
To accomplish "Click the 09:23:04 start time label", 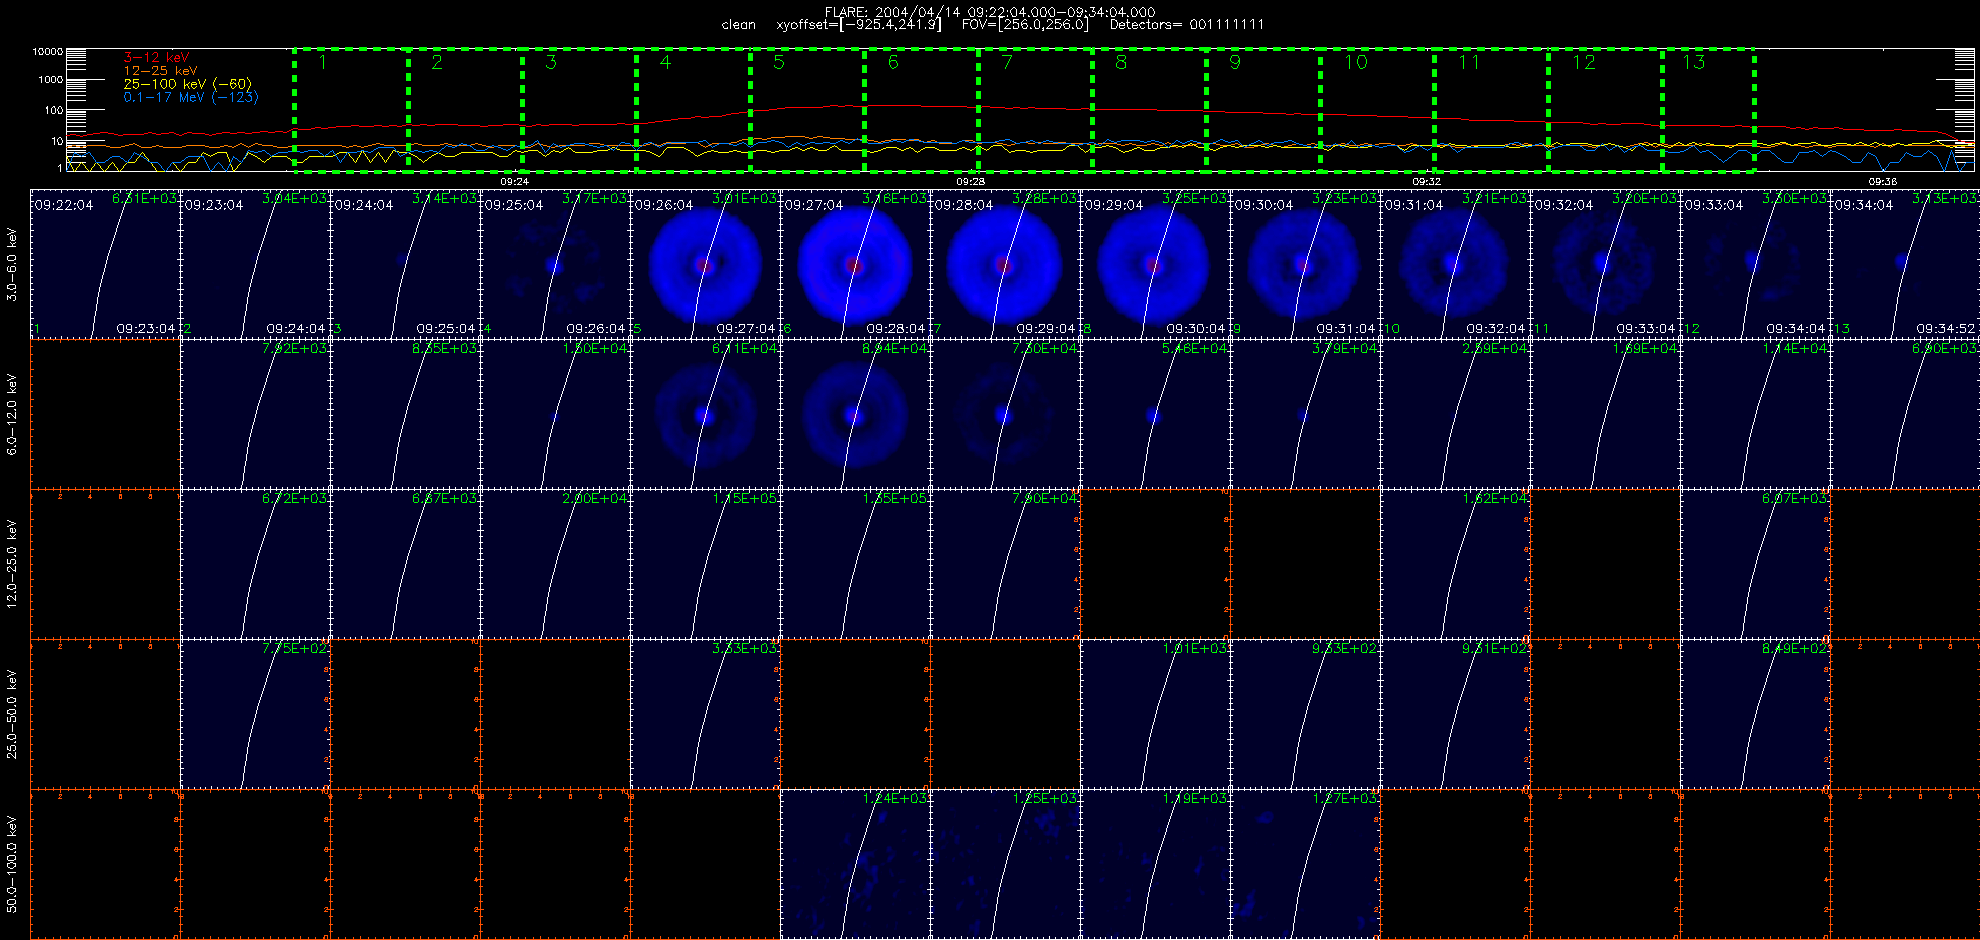I will click(x=213, y=205).
